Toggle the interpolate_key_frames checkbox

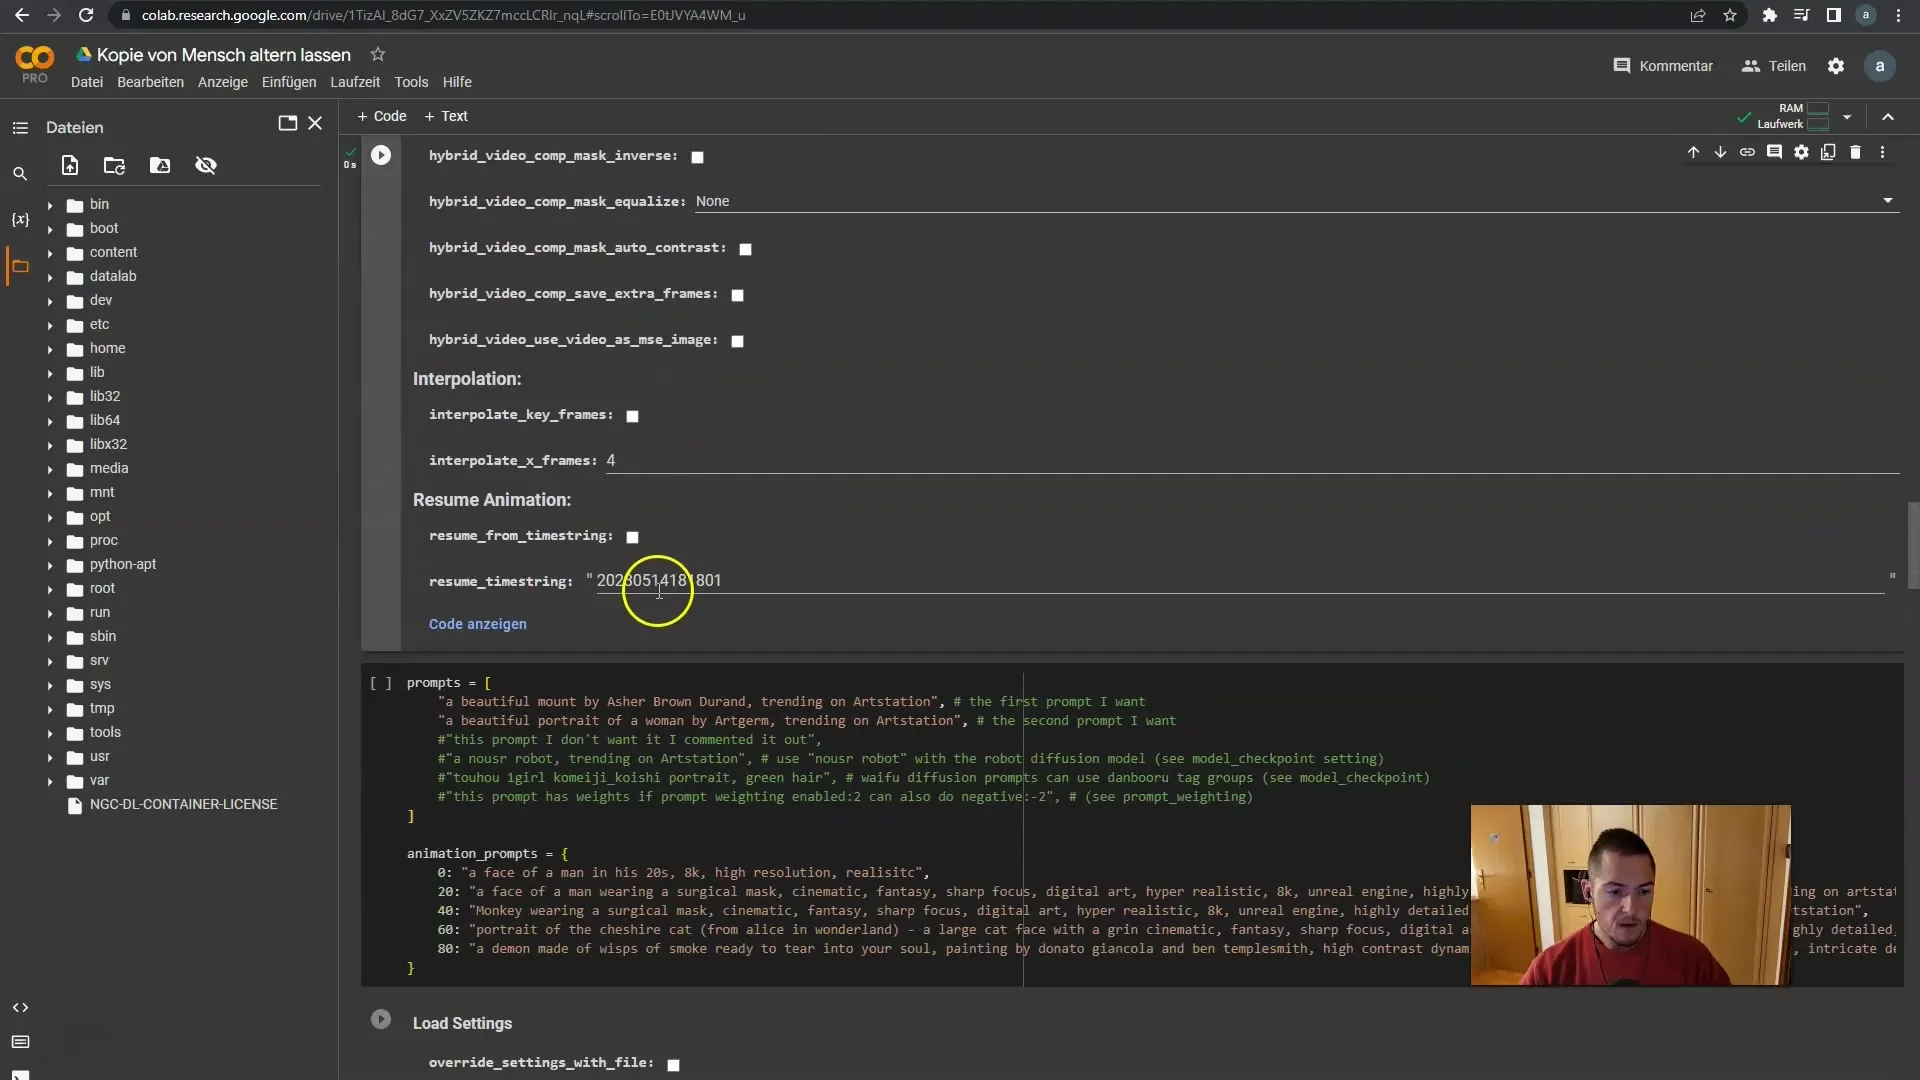tap(633, 414)
